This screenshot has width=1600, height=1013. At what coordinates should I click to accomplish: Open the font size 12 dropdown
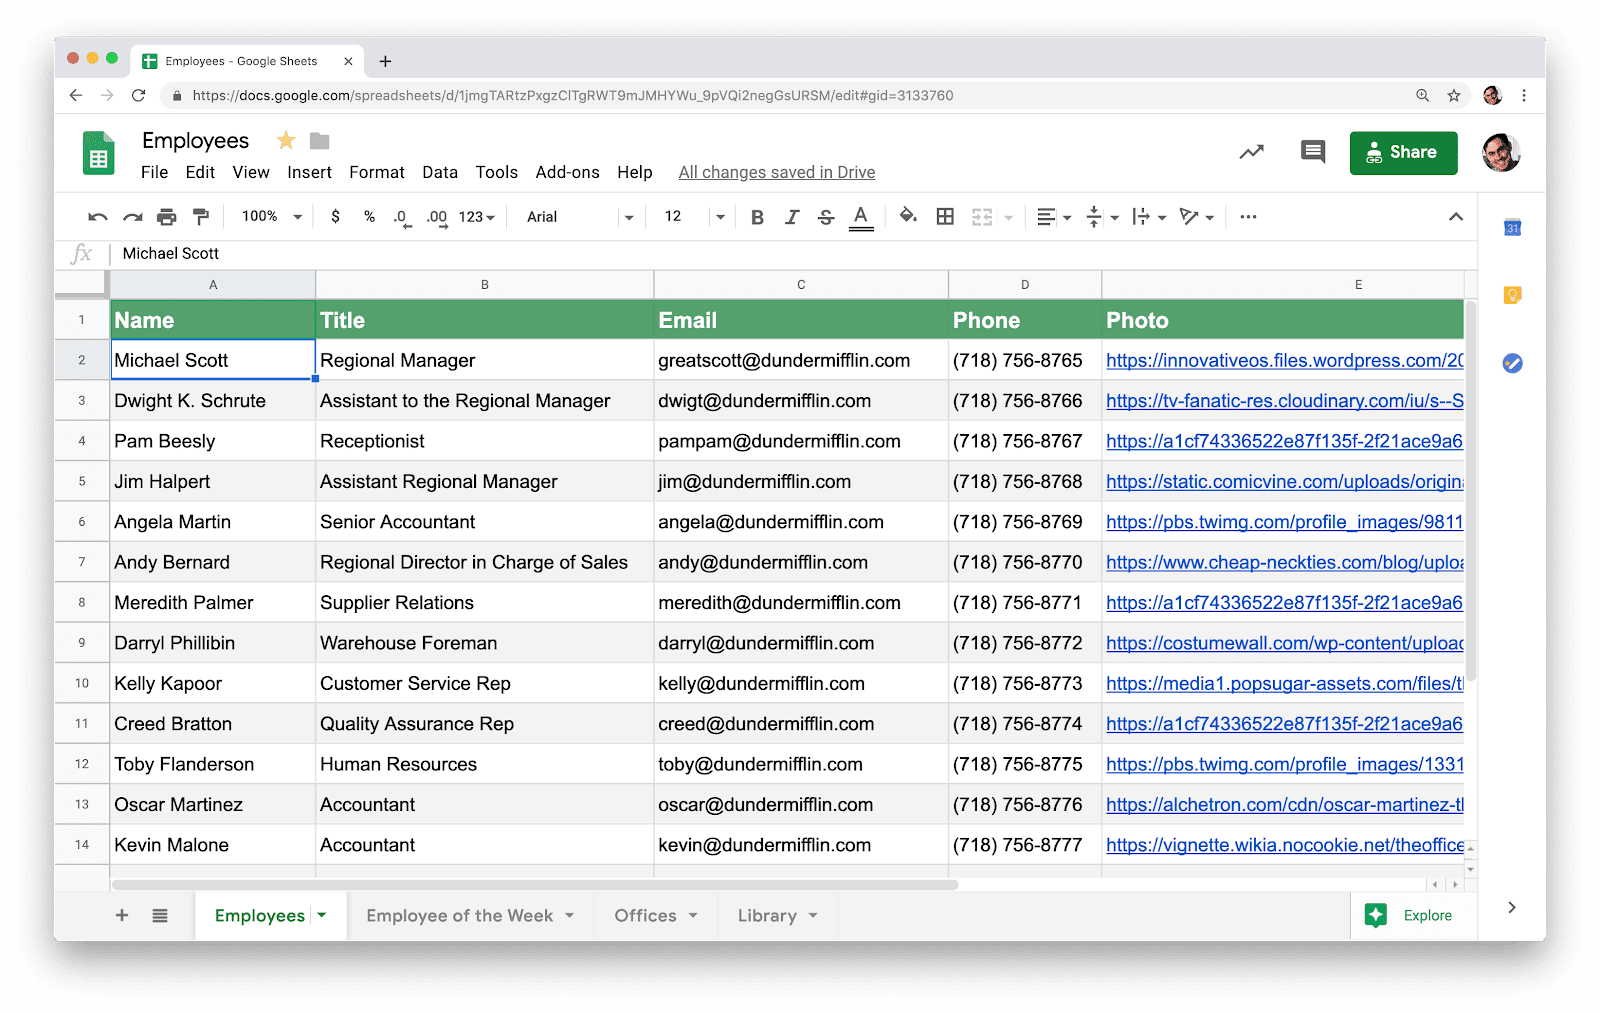[693, 217]
